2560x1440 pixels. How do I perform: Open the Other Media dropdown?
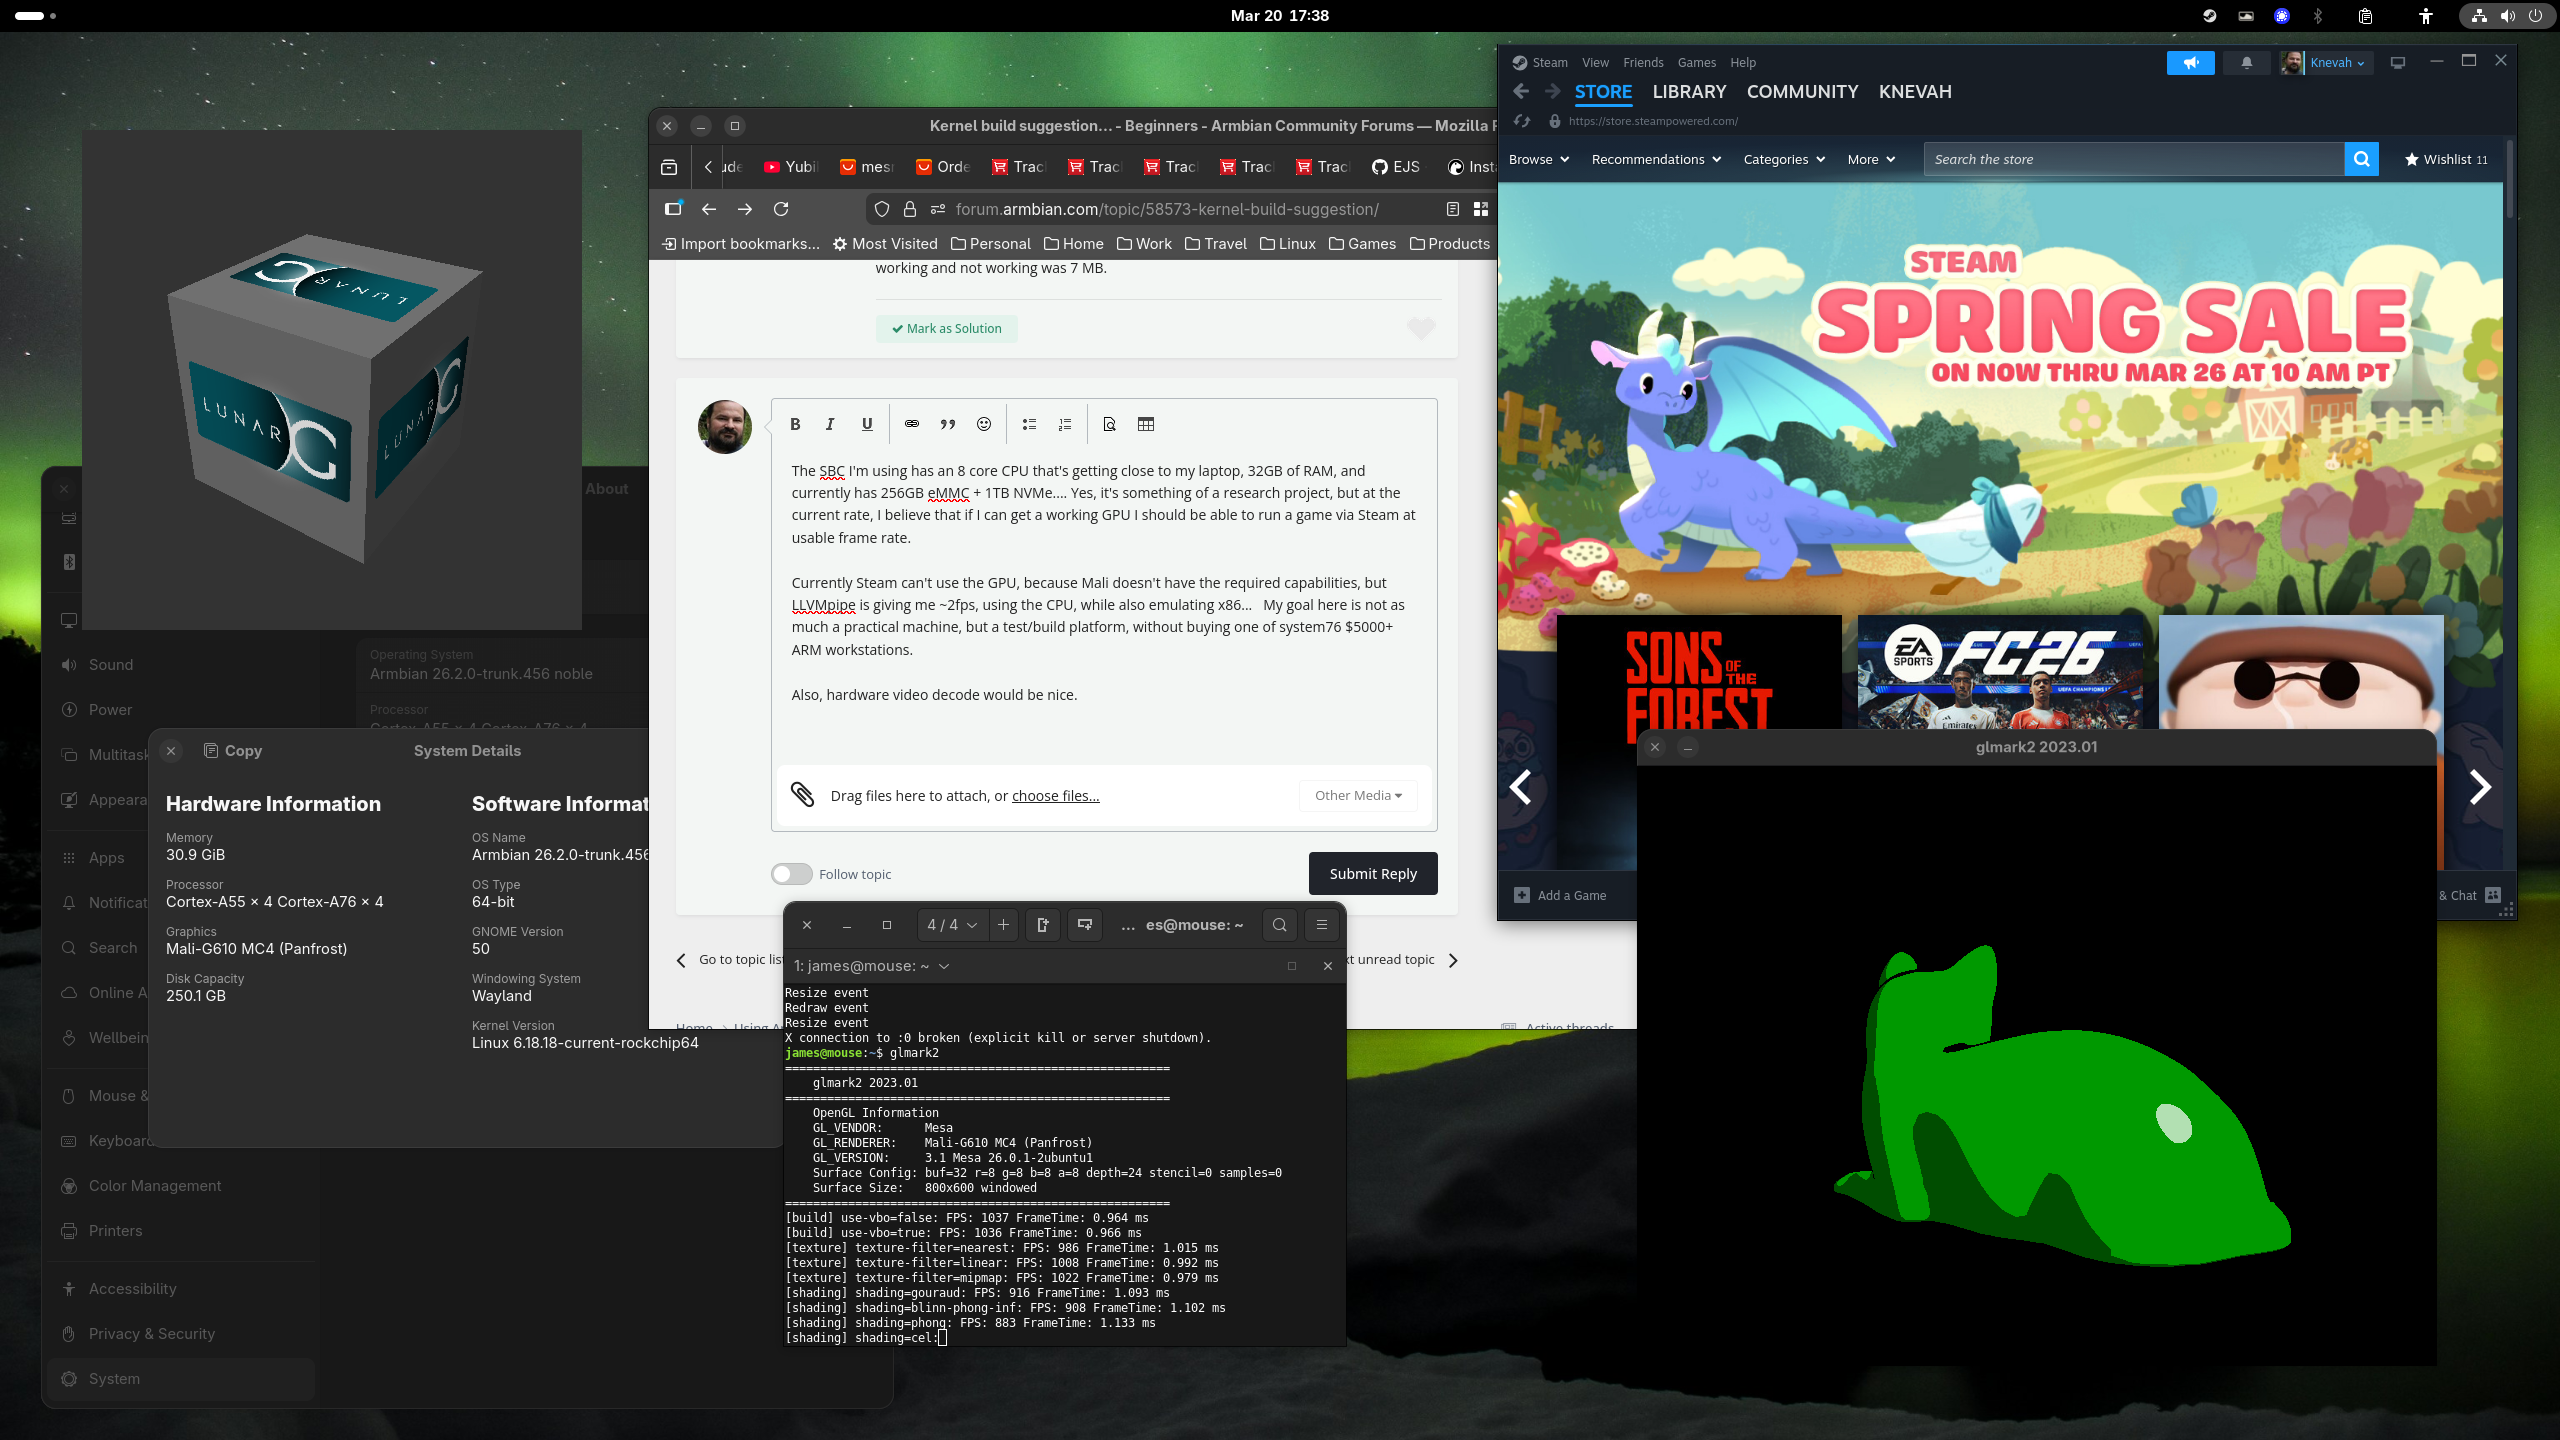1358,795
